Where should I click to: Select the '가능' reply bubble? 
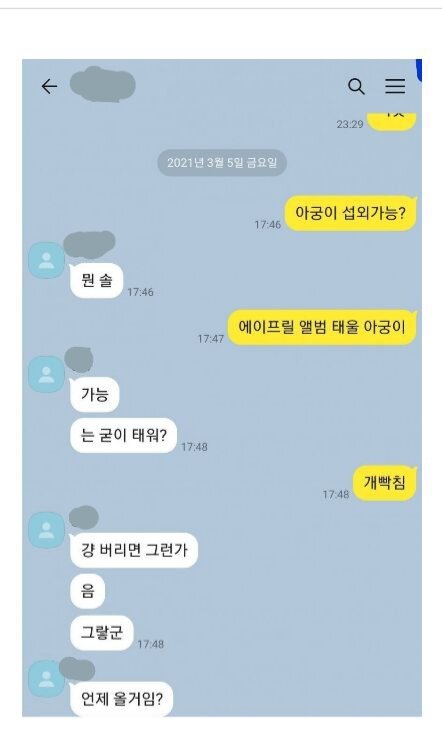click(x=95, y=394)
